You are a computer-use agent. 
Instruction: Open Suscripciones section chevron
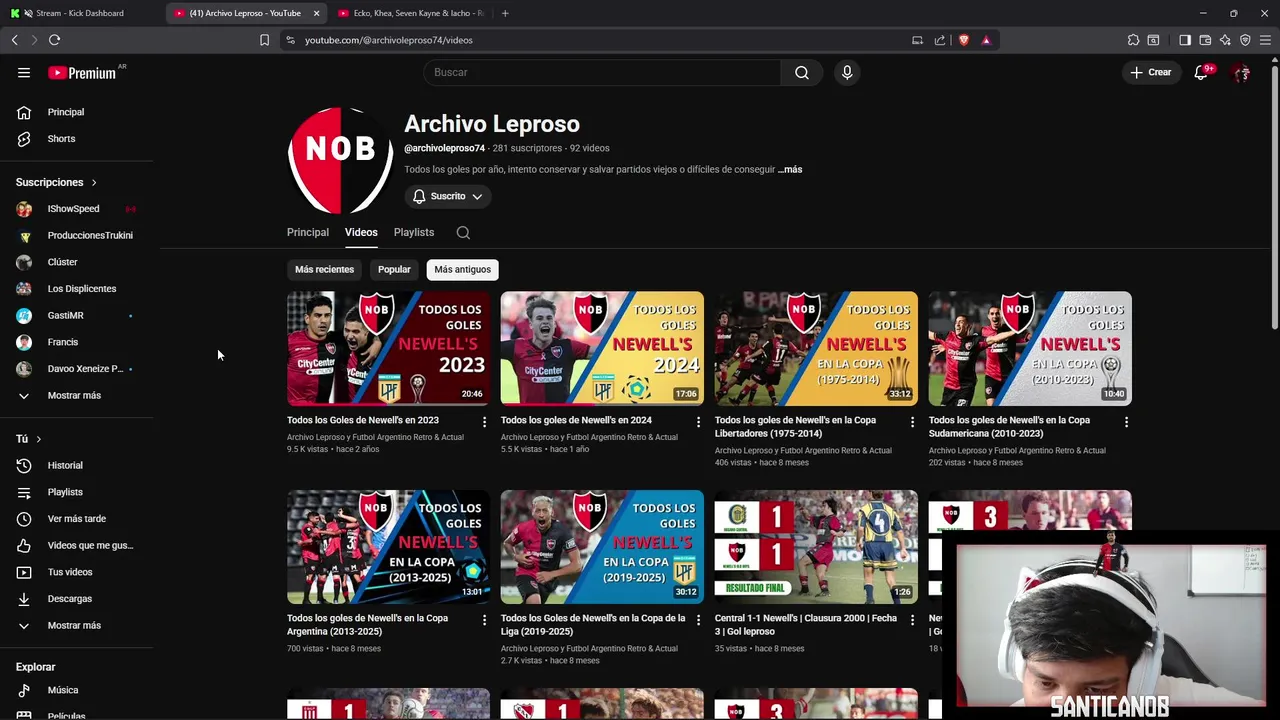(x=94, y=182)
